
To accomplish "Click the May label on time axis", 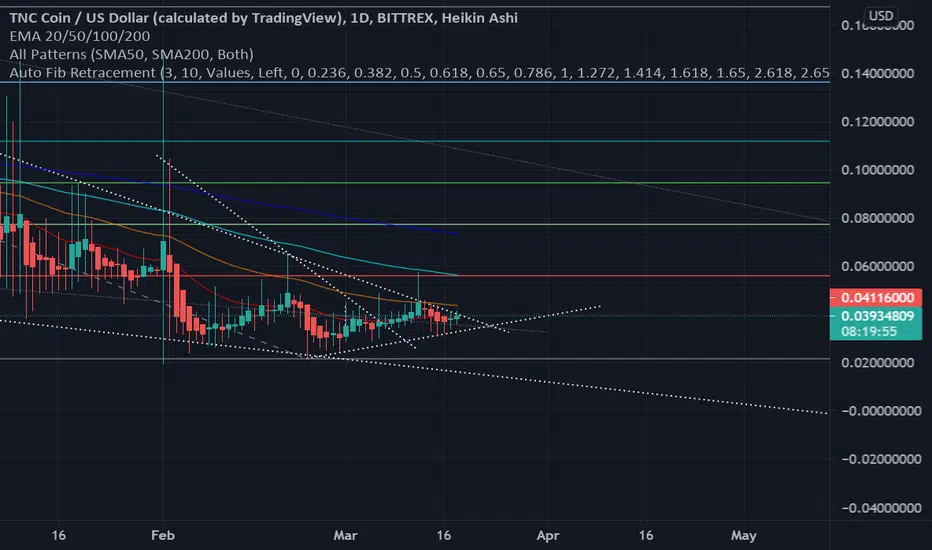I will (x=744, y=536).
